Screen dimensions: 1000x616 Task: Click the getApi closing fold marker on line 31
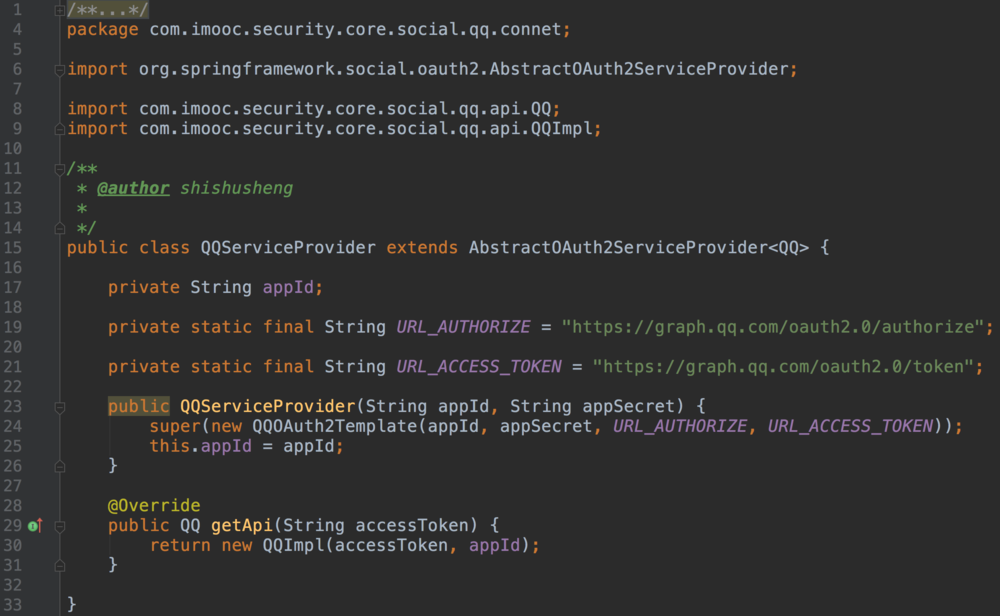(x=60, y=564)
